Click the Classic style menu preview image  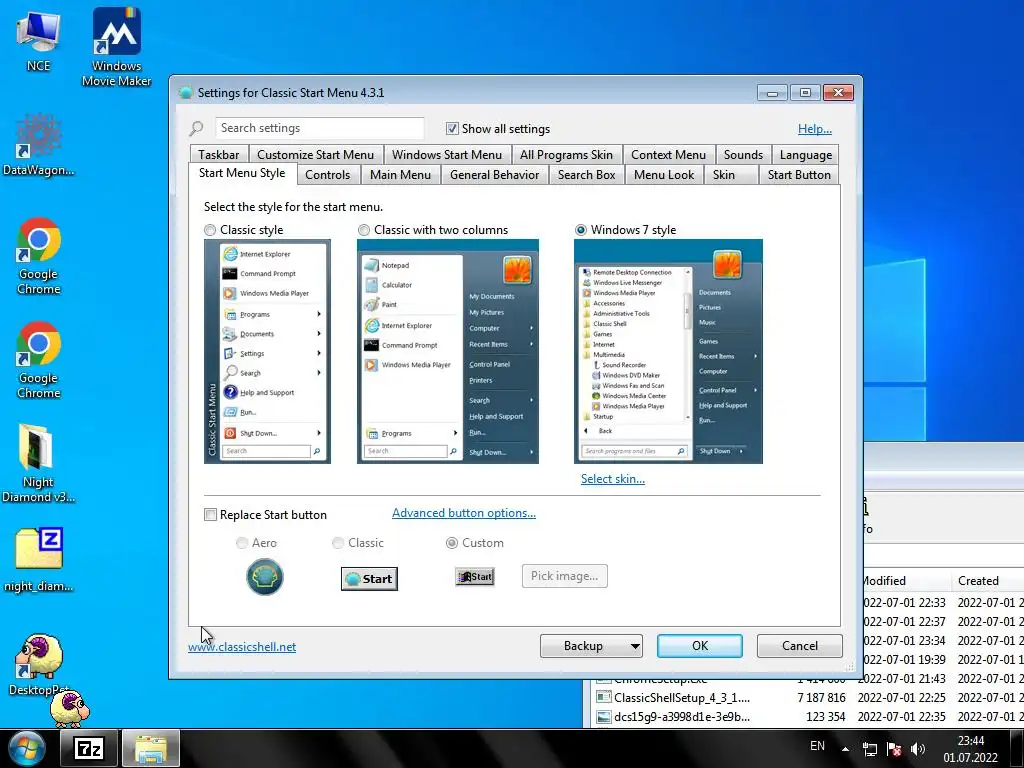(267, 351)
